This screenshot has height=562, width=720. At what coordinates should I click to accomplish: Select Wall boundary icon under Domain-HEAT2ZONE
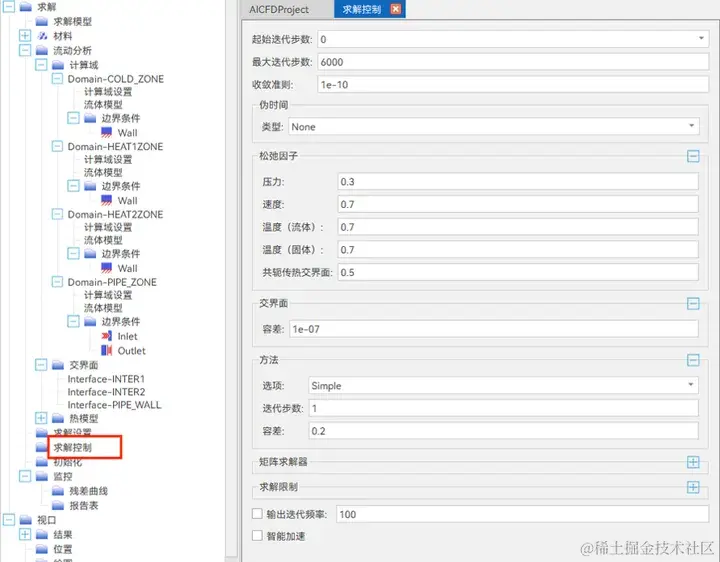click(x=106, y=268)
